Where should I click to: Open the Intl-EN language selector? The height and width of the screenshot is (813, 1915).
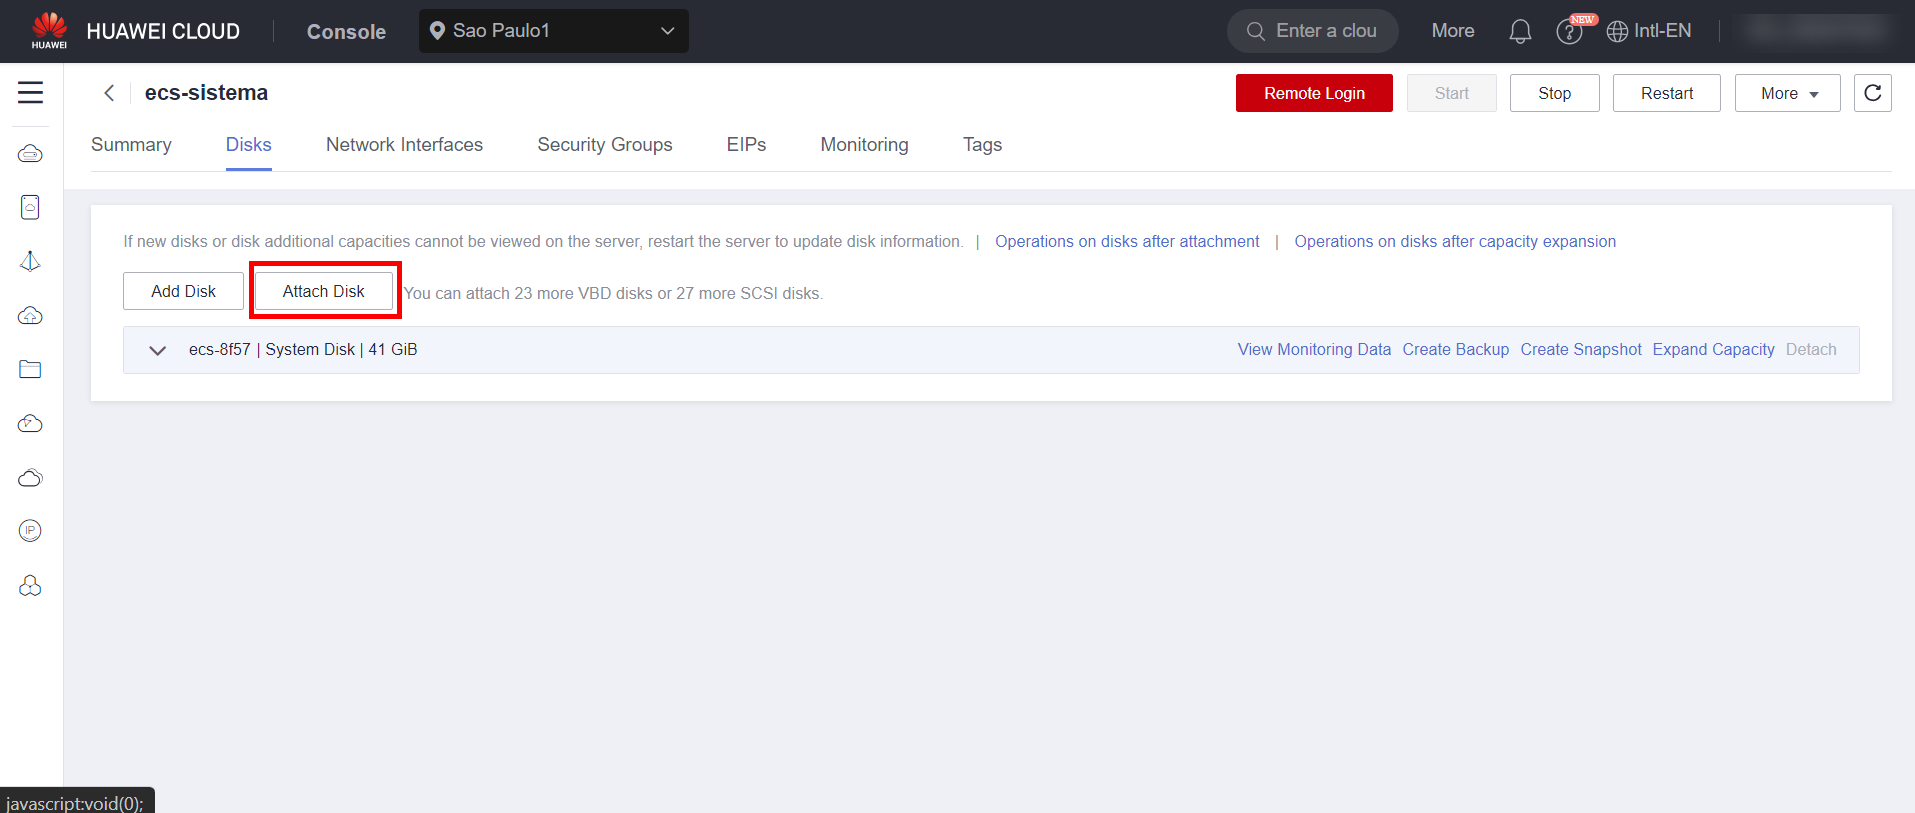click(1649, 31)
